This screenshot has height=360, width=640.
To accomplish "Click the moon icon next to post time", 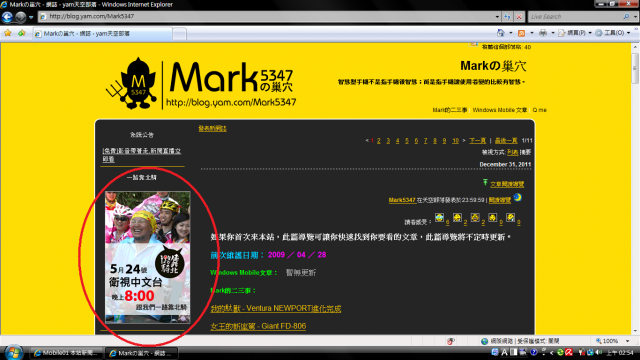I will pos(518,198).
